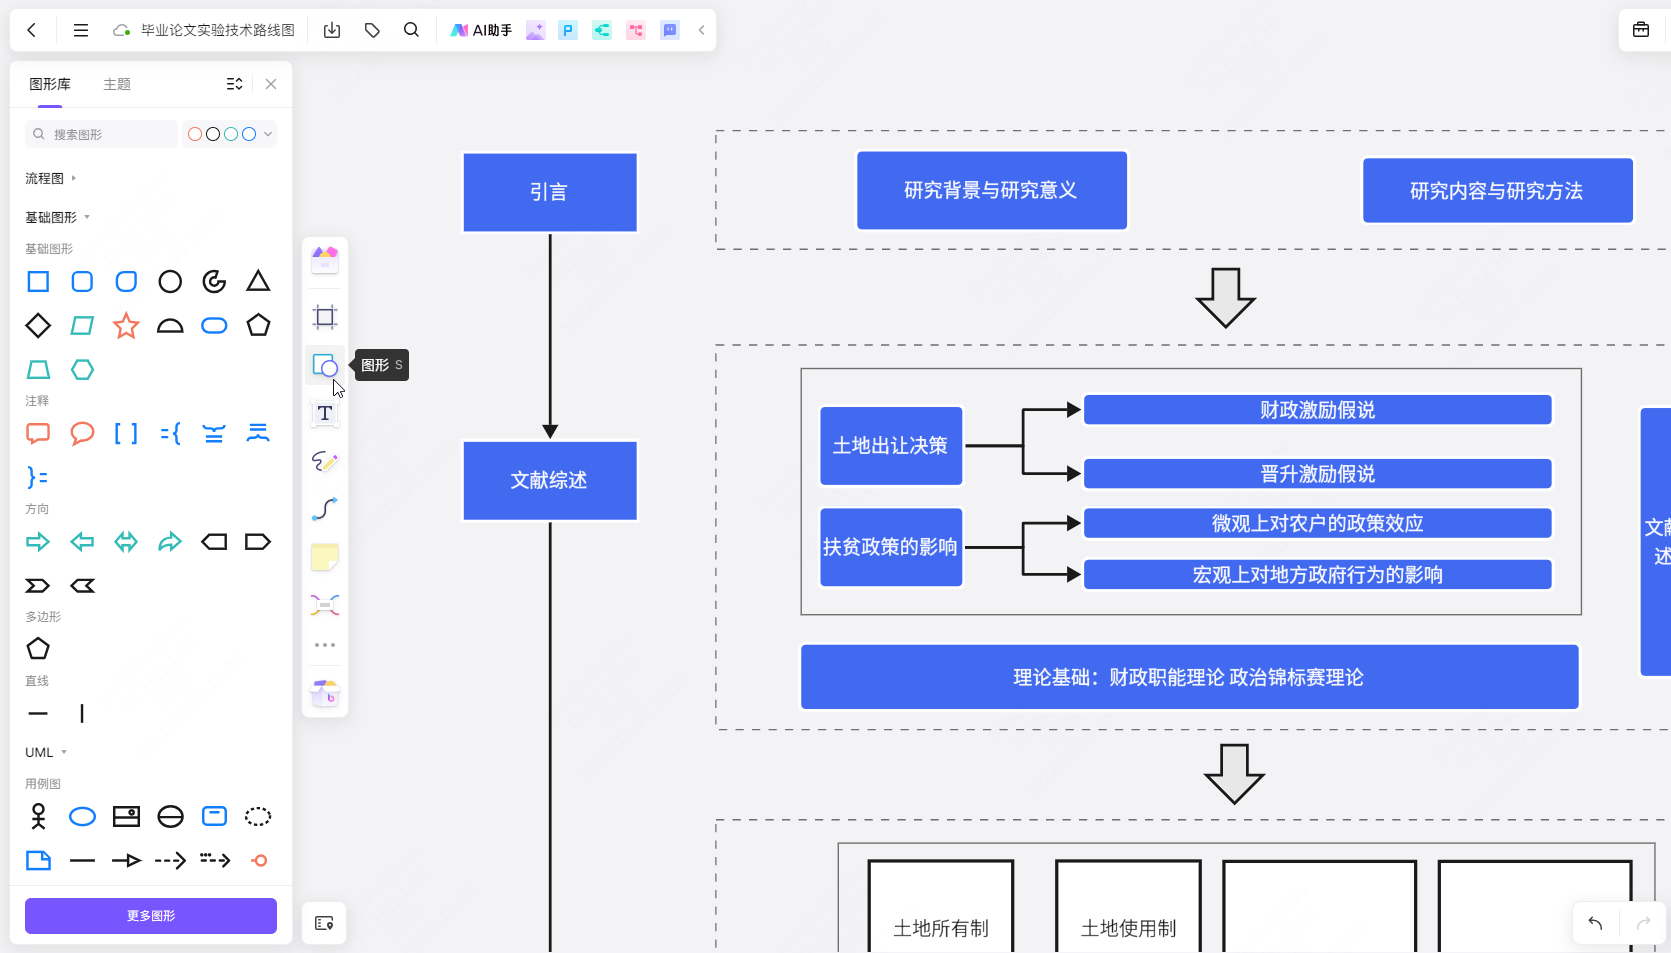Select the 研究内容与研究方法 box
Image resolution: width=1671 pixels, height=953 pixels.
point(1497,190)
